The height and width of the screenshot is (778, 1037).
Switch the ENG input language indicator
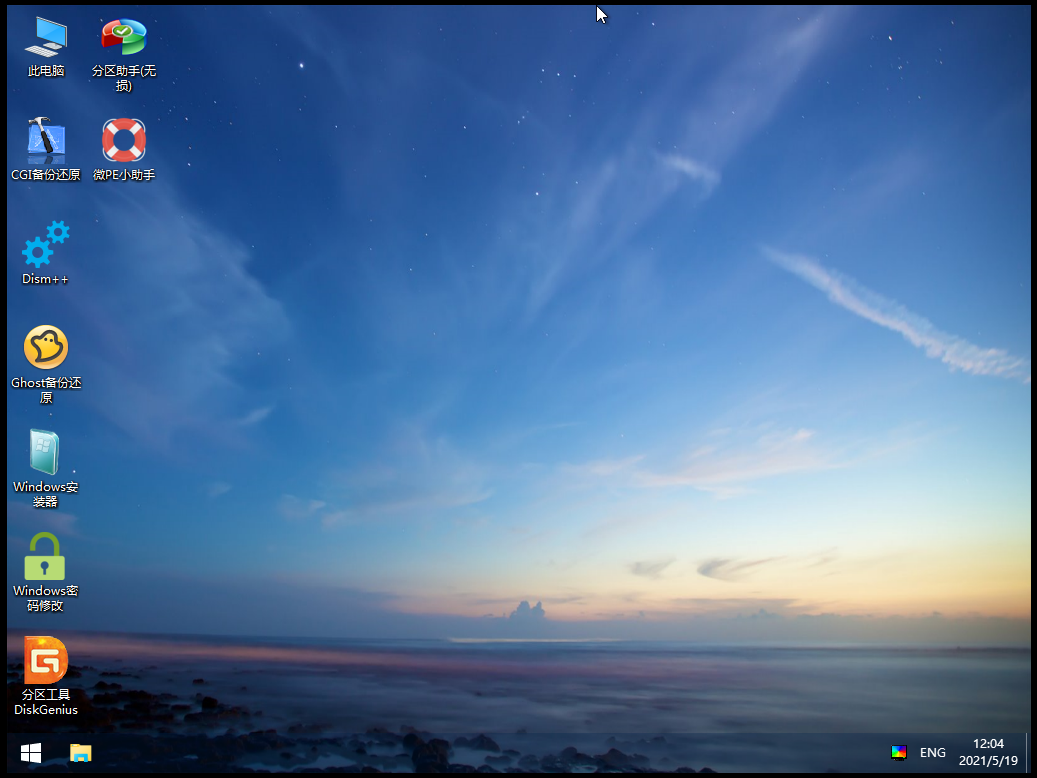pyautogui.click(x=933, y=753)
